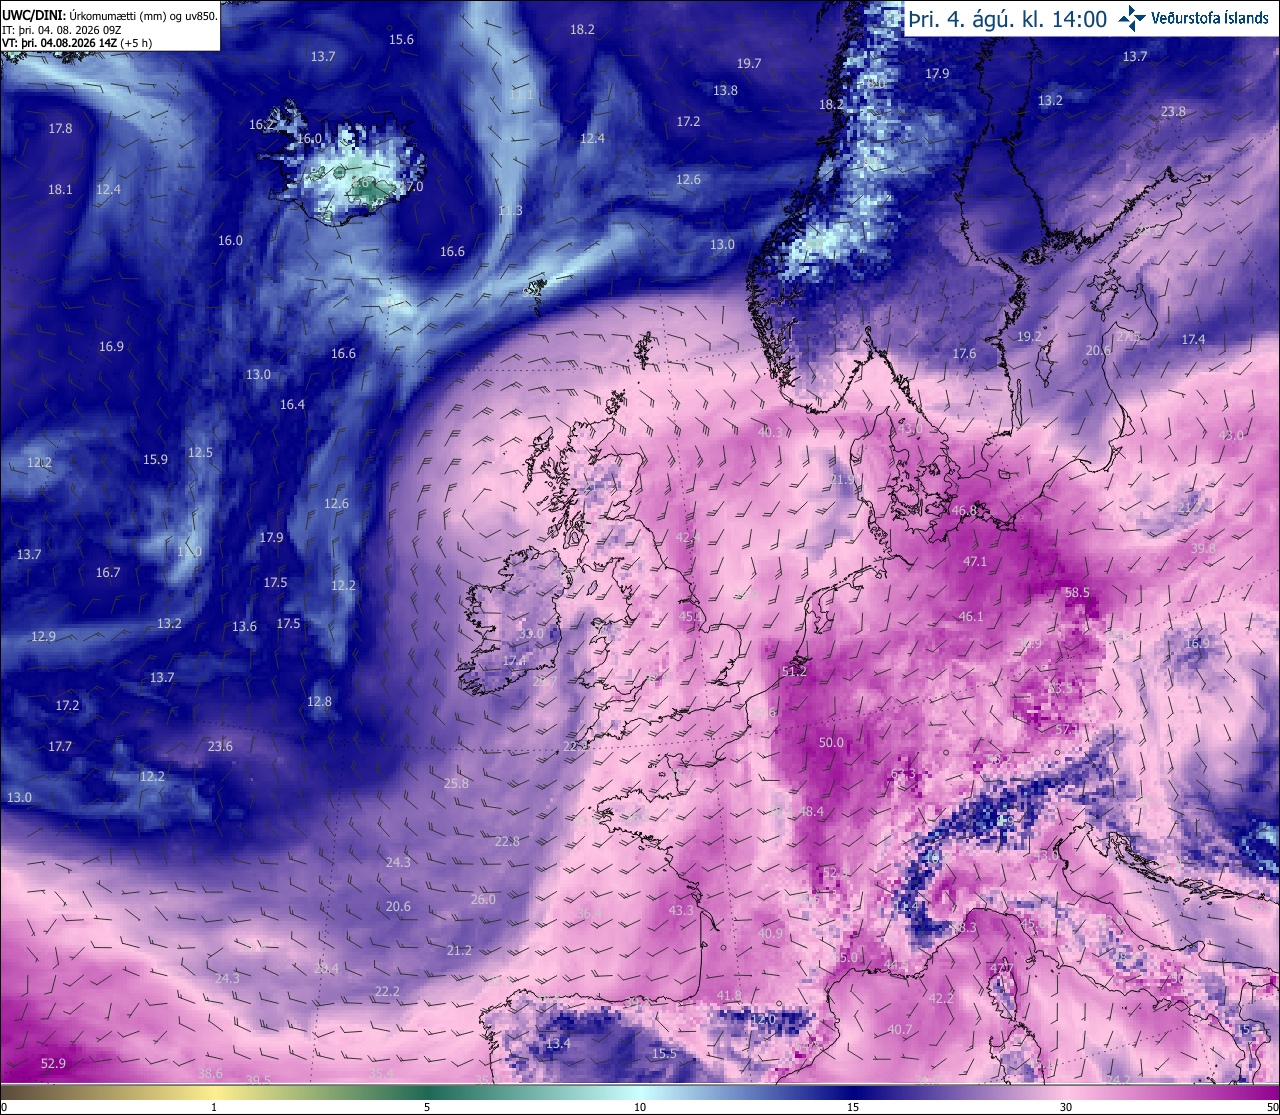Select the 51.2 value near the Netherlands
Viewport: 1280px width, 1115px height.
pos(794,672)
